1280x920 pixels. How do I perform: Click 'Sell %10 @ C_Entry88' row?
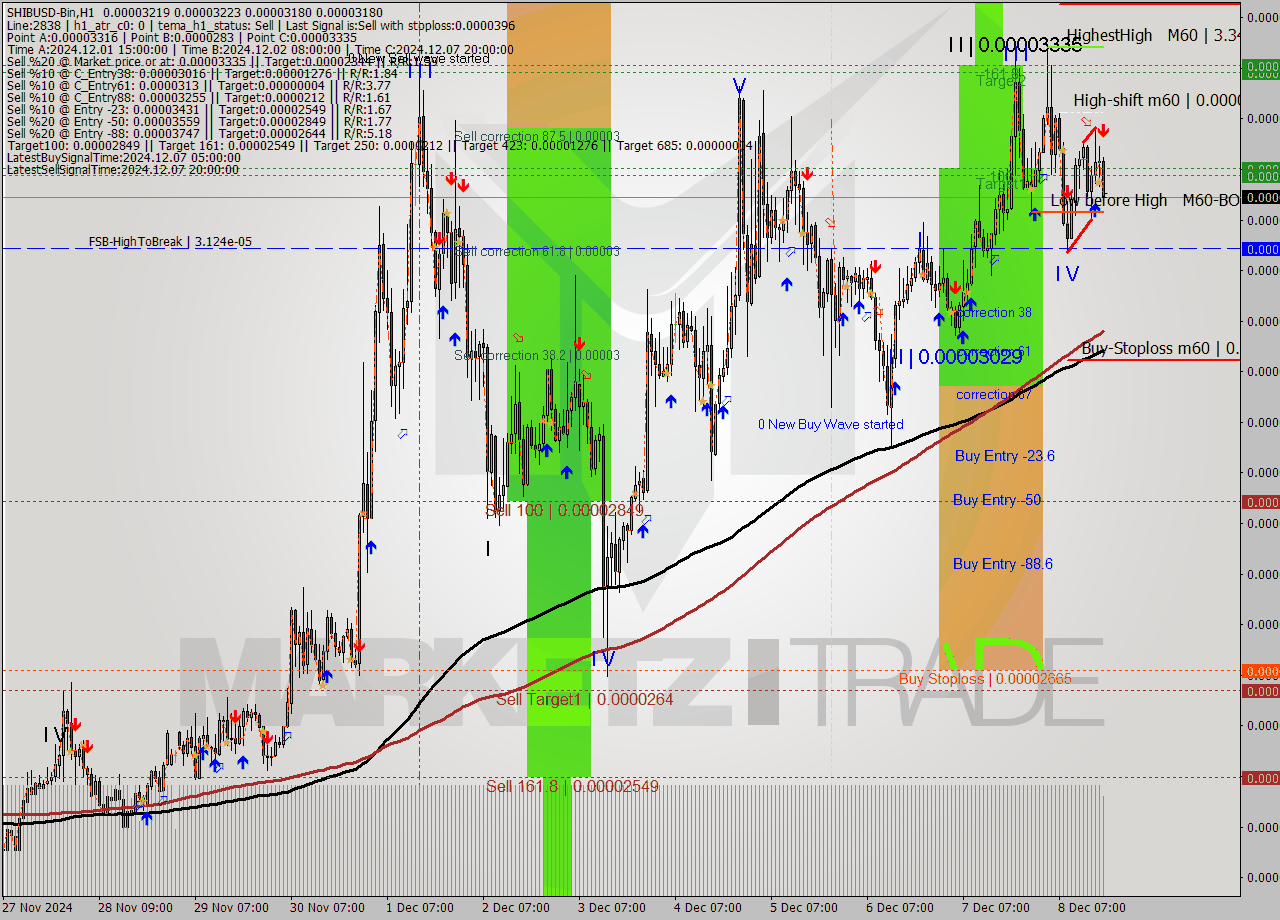click(x=198, y=97)
